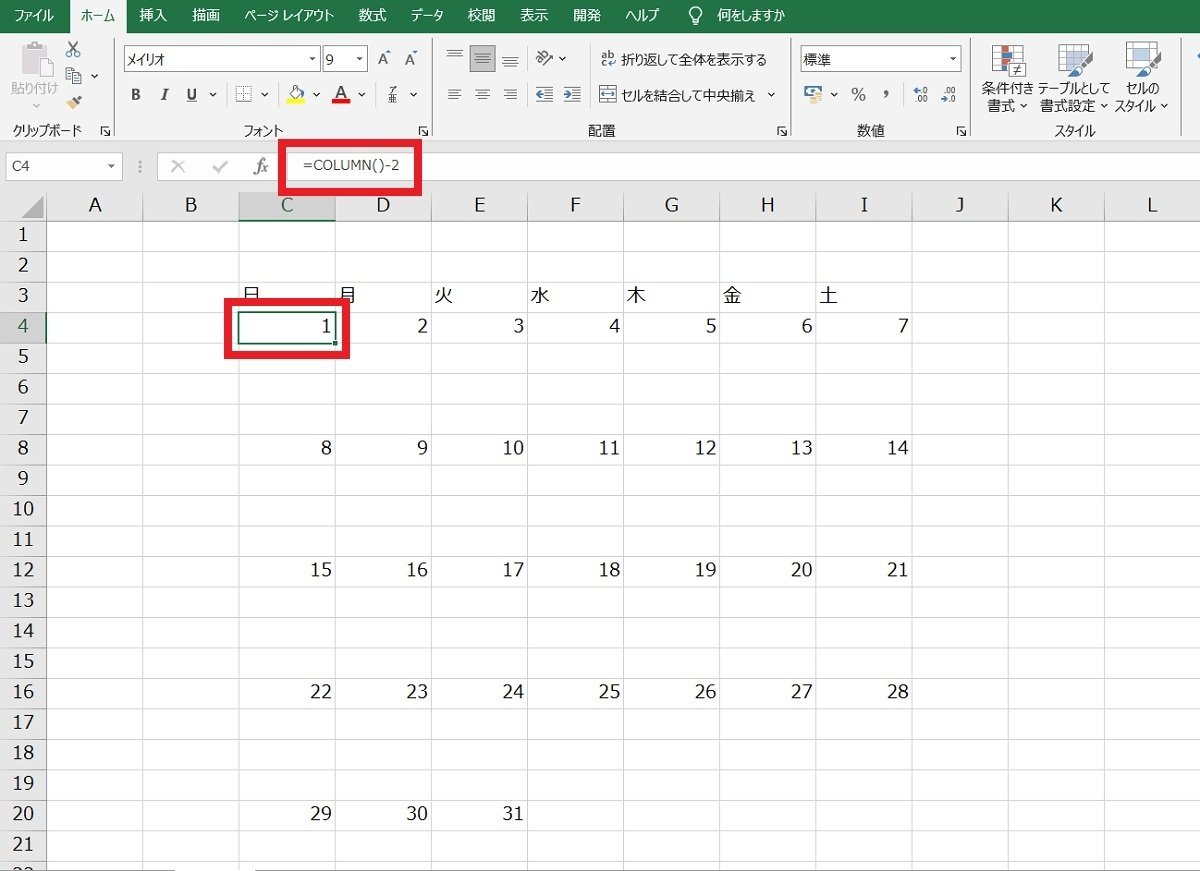Screen dimensions: 1200x871
Task: Click the Copy icon in clipboard group
Action: (x=72, y=73)
